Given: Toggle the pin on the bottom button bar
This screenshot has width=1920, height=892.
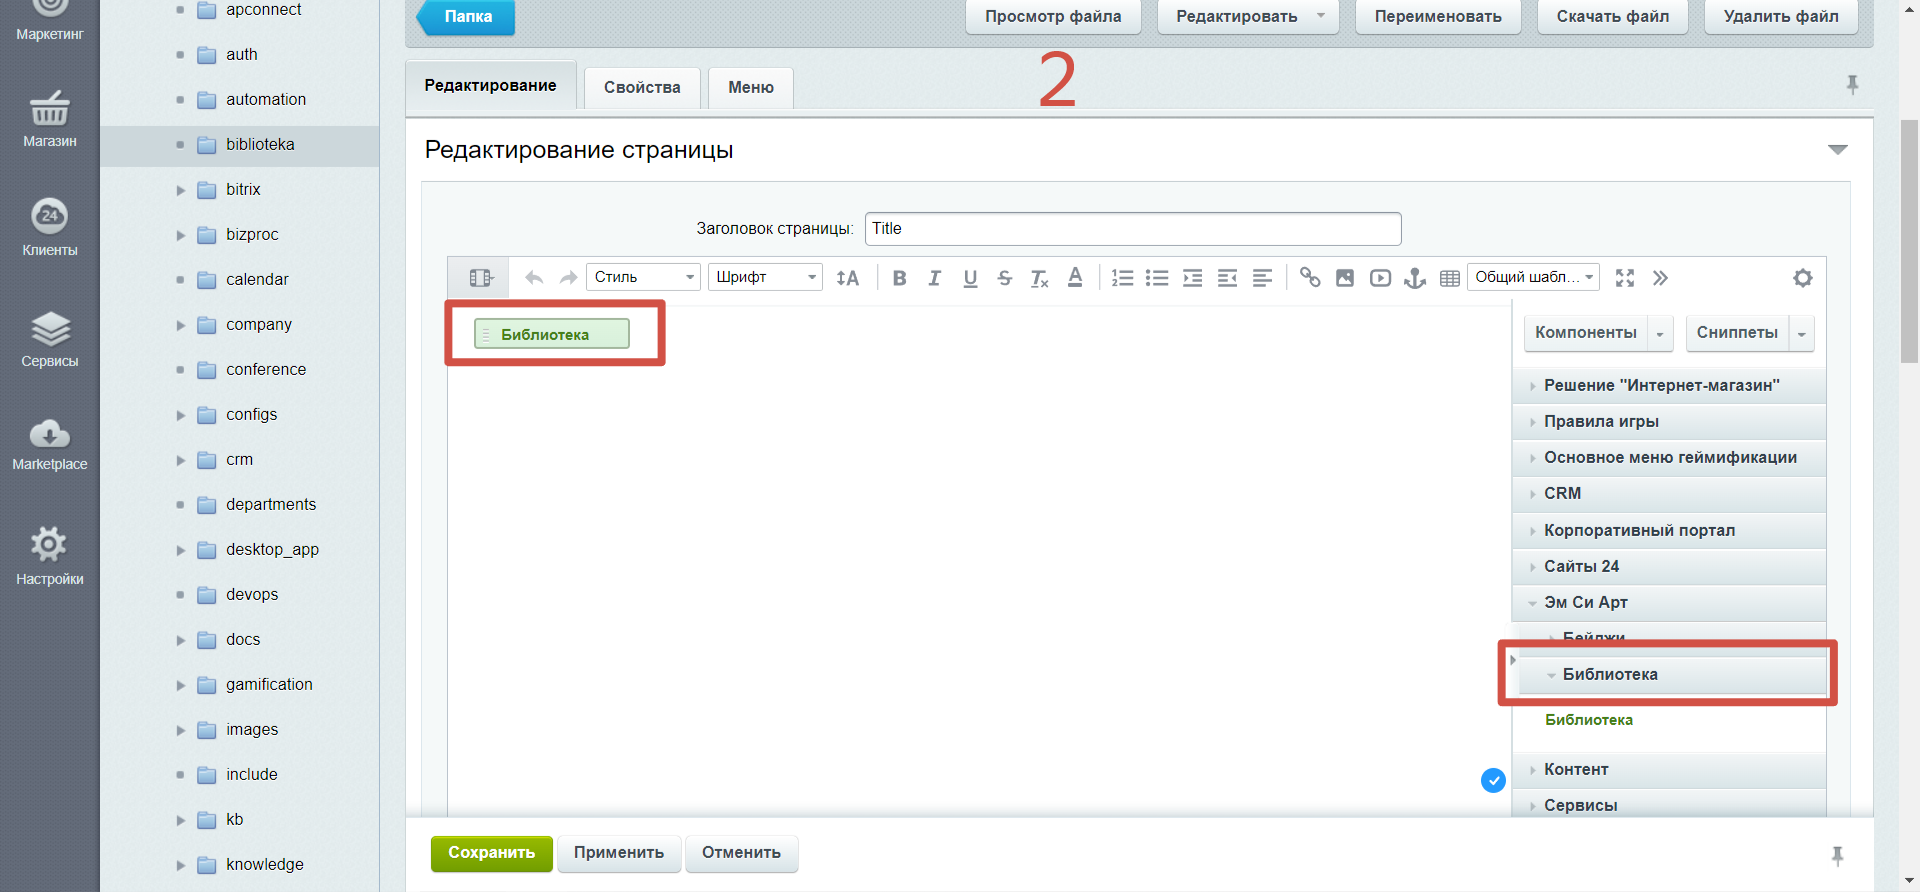Looking at the screenshot, I should click(1837, 855).
